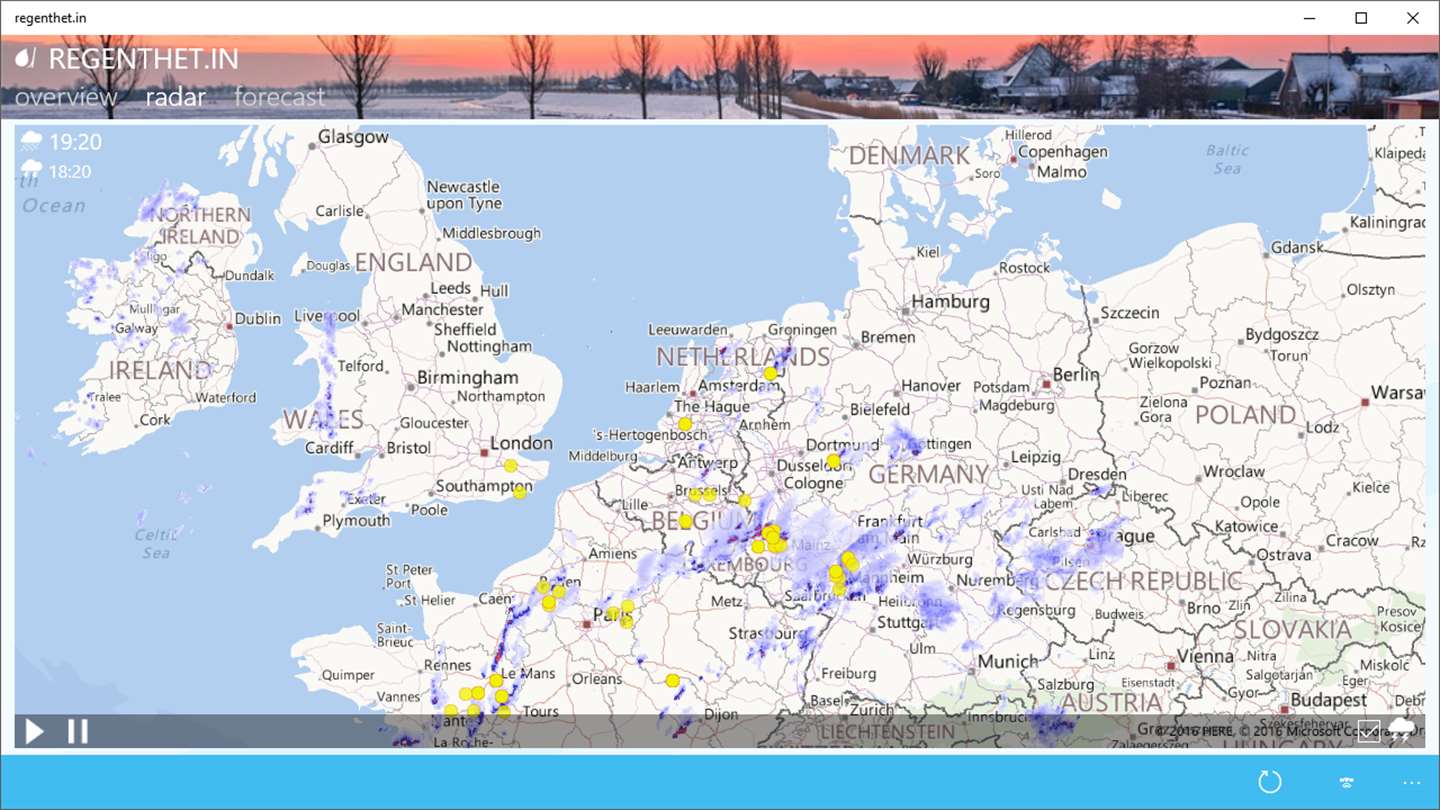Click the Plymouth city label
The height and width of the screenshot is (810, 1440).
point(356,521)
